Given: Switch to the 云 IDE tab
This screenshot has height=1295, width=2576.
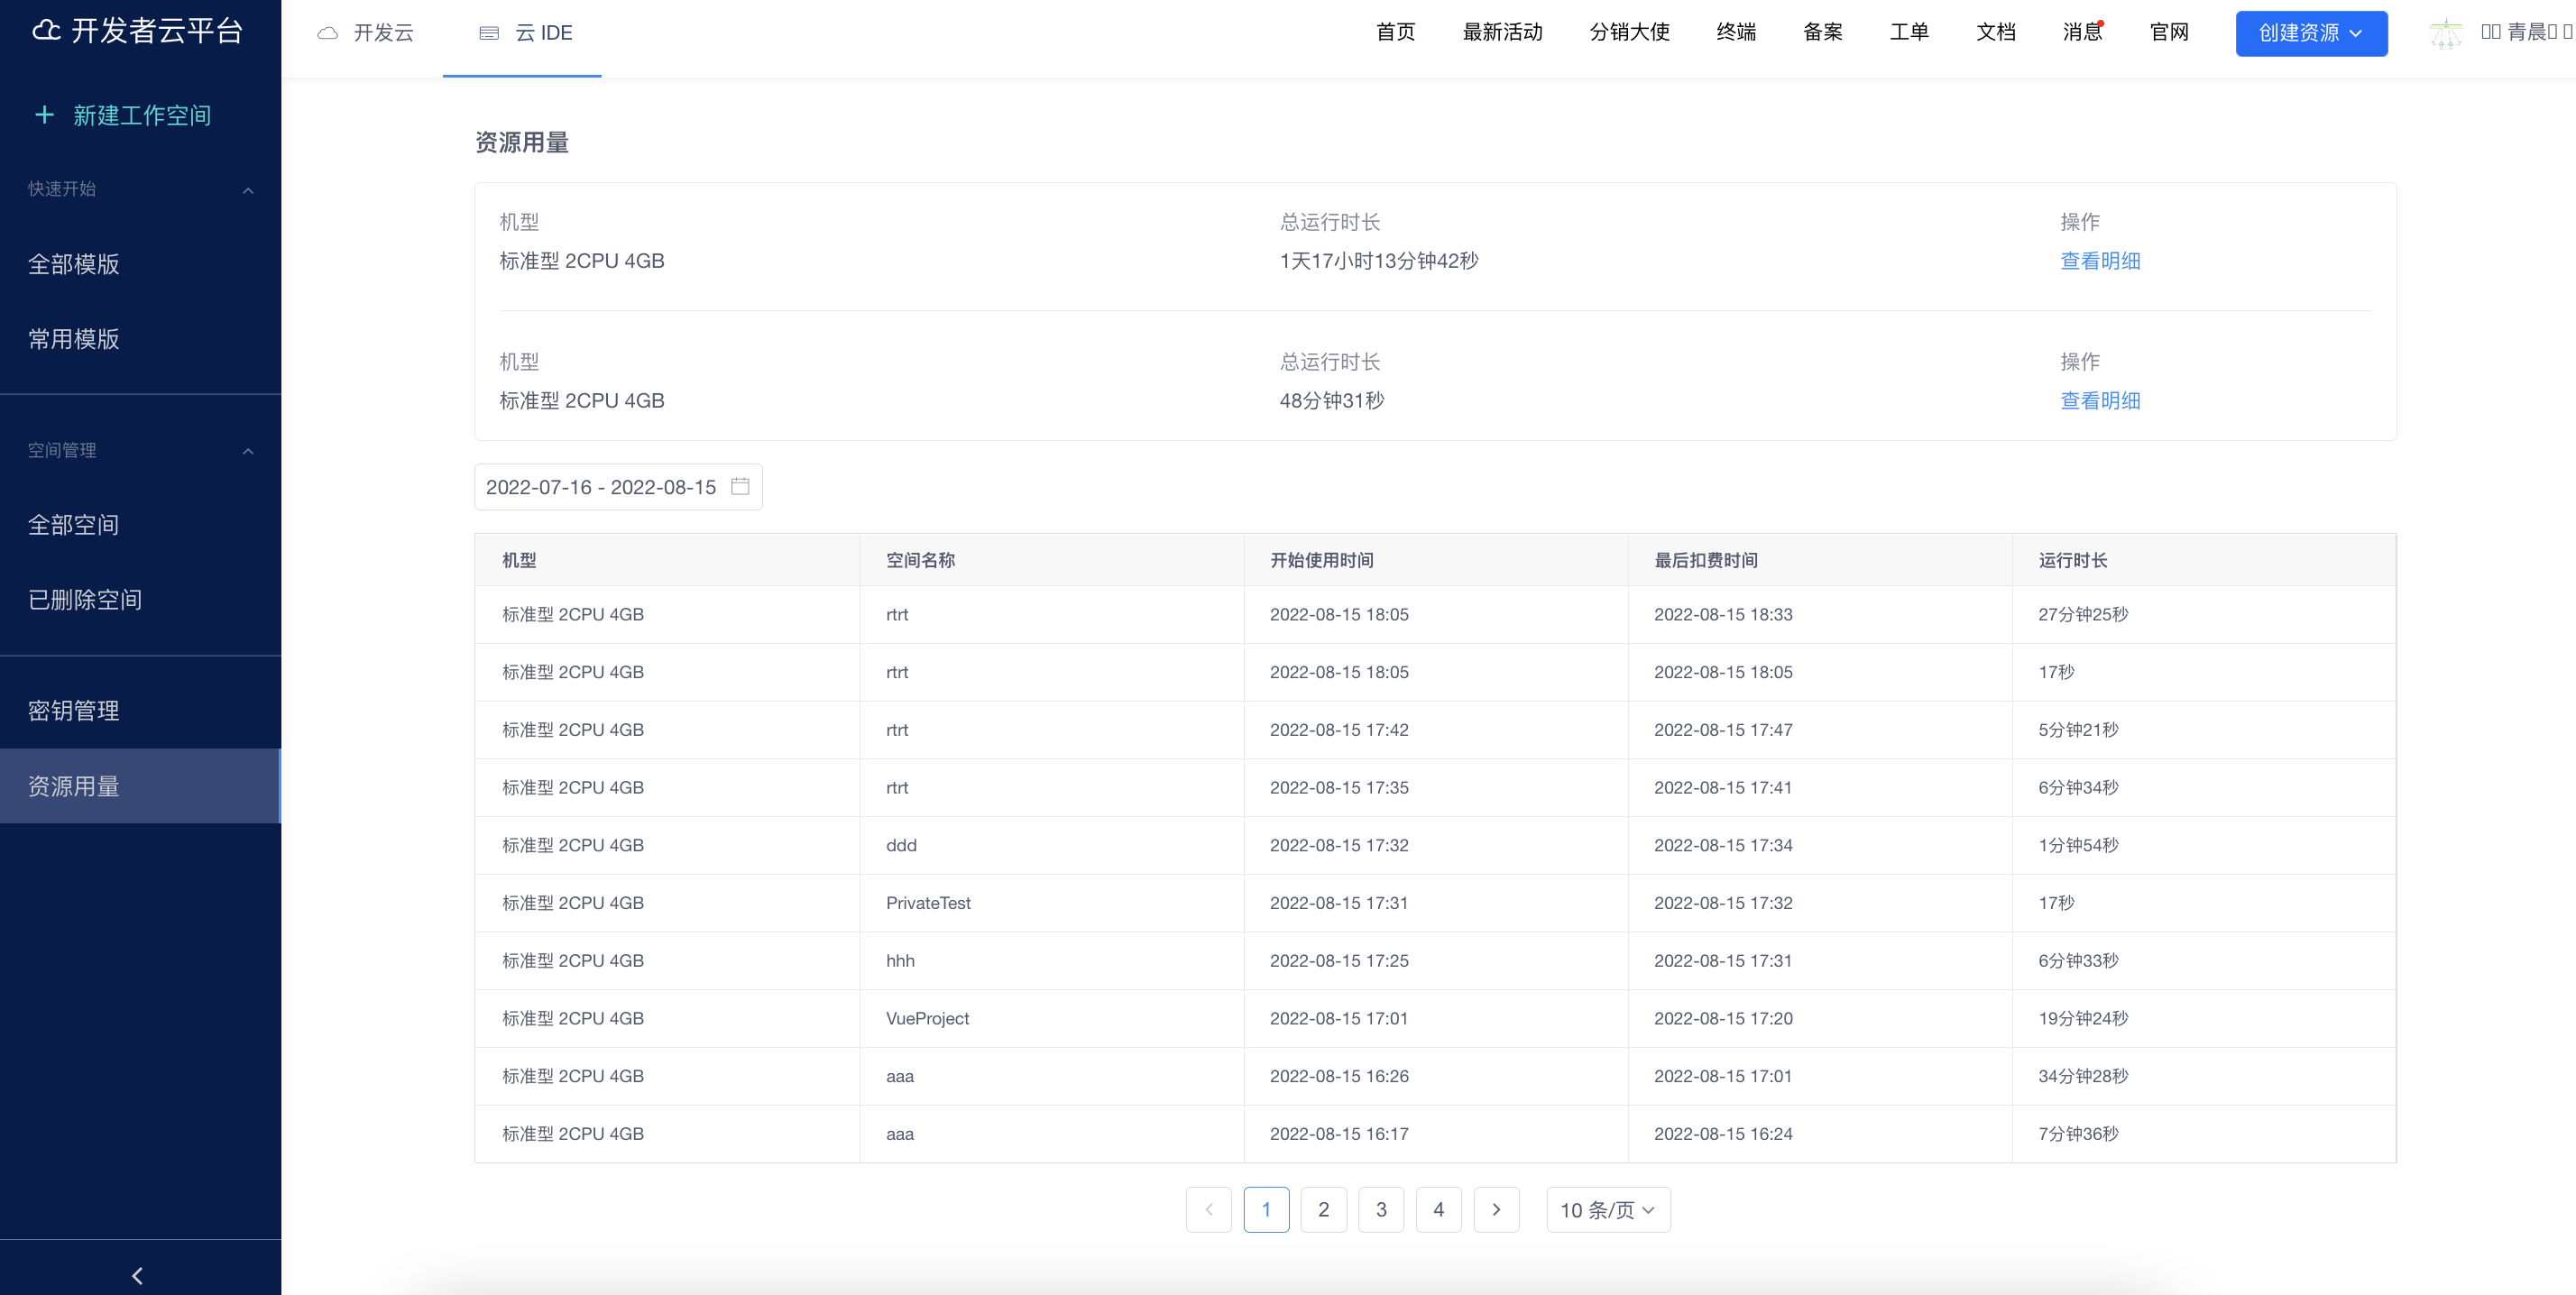Looking at the screenshot, I should 525,33.
